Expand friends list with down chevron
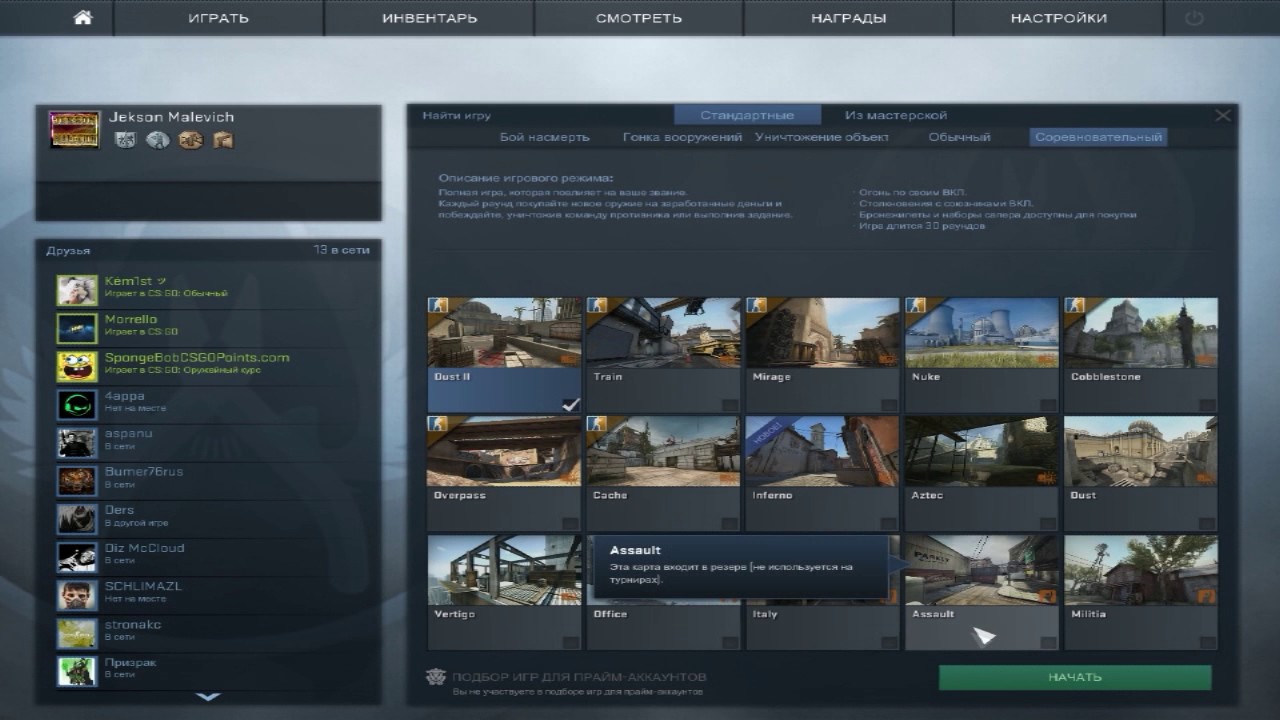 coord(208,696)
